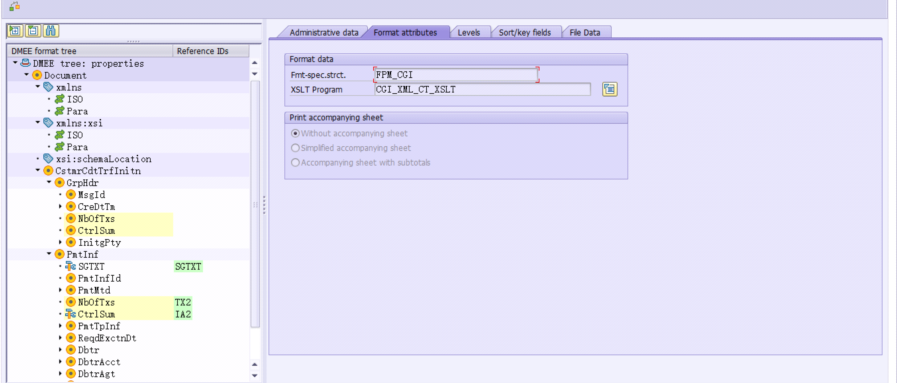
Task: Collapse the GrpHdr node arrow
Action: [49, 182]
